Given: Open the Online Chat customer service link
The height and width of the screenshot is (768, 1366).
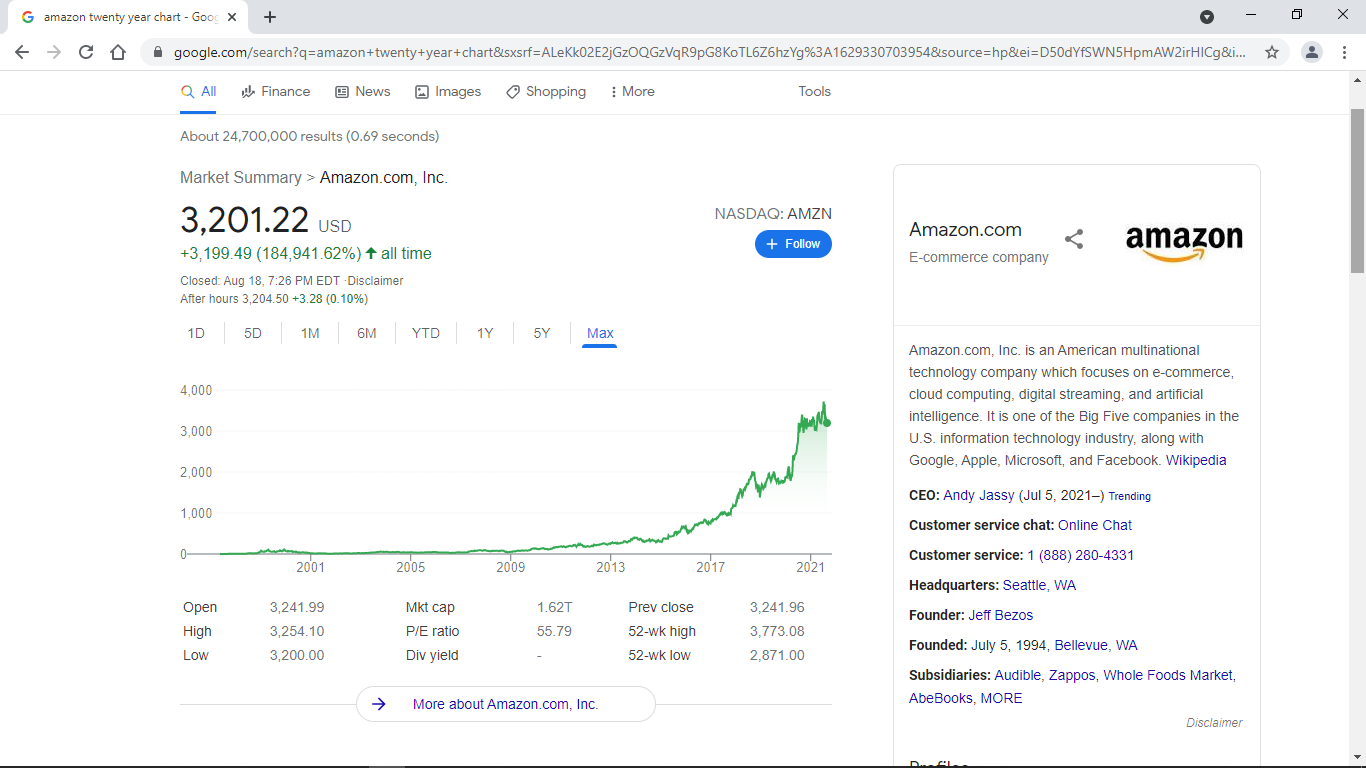Looking at the screenshot, I should click(x=1095, y=525).
